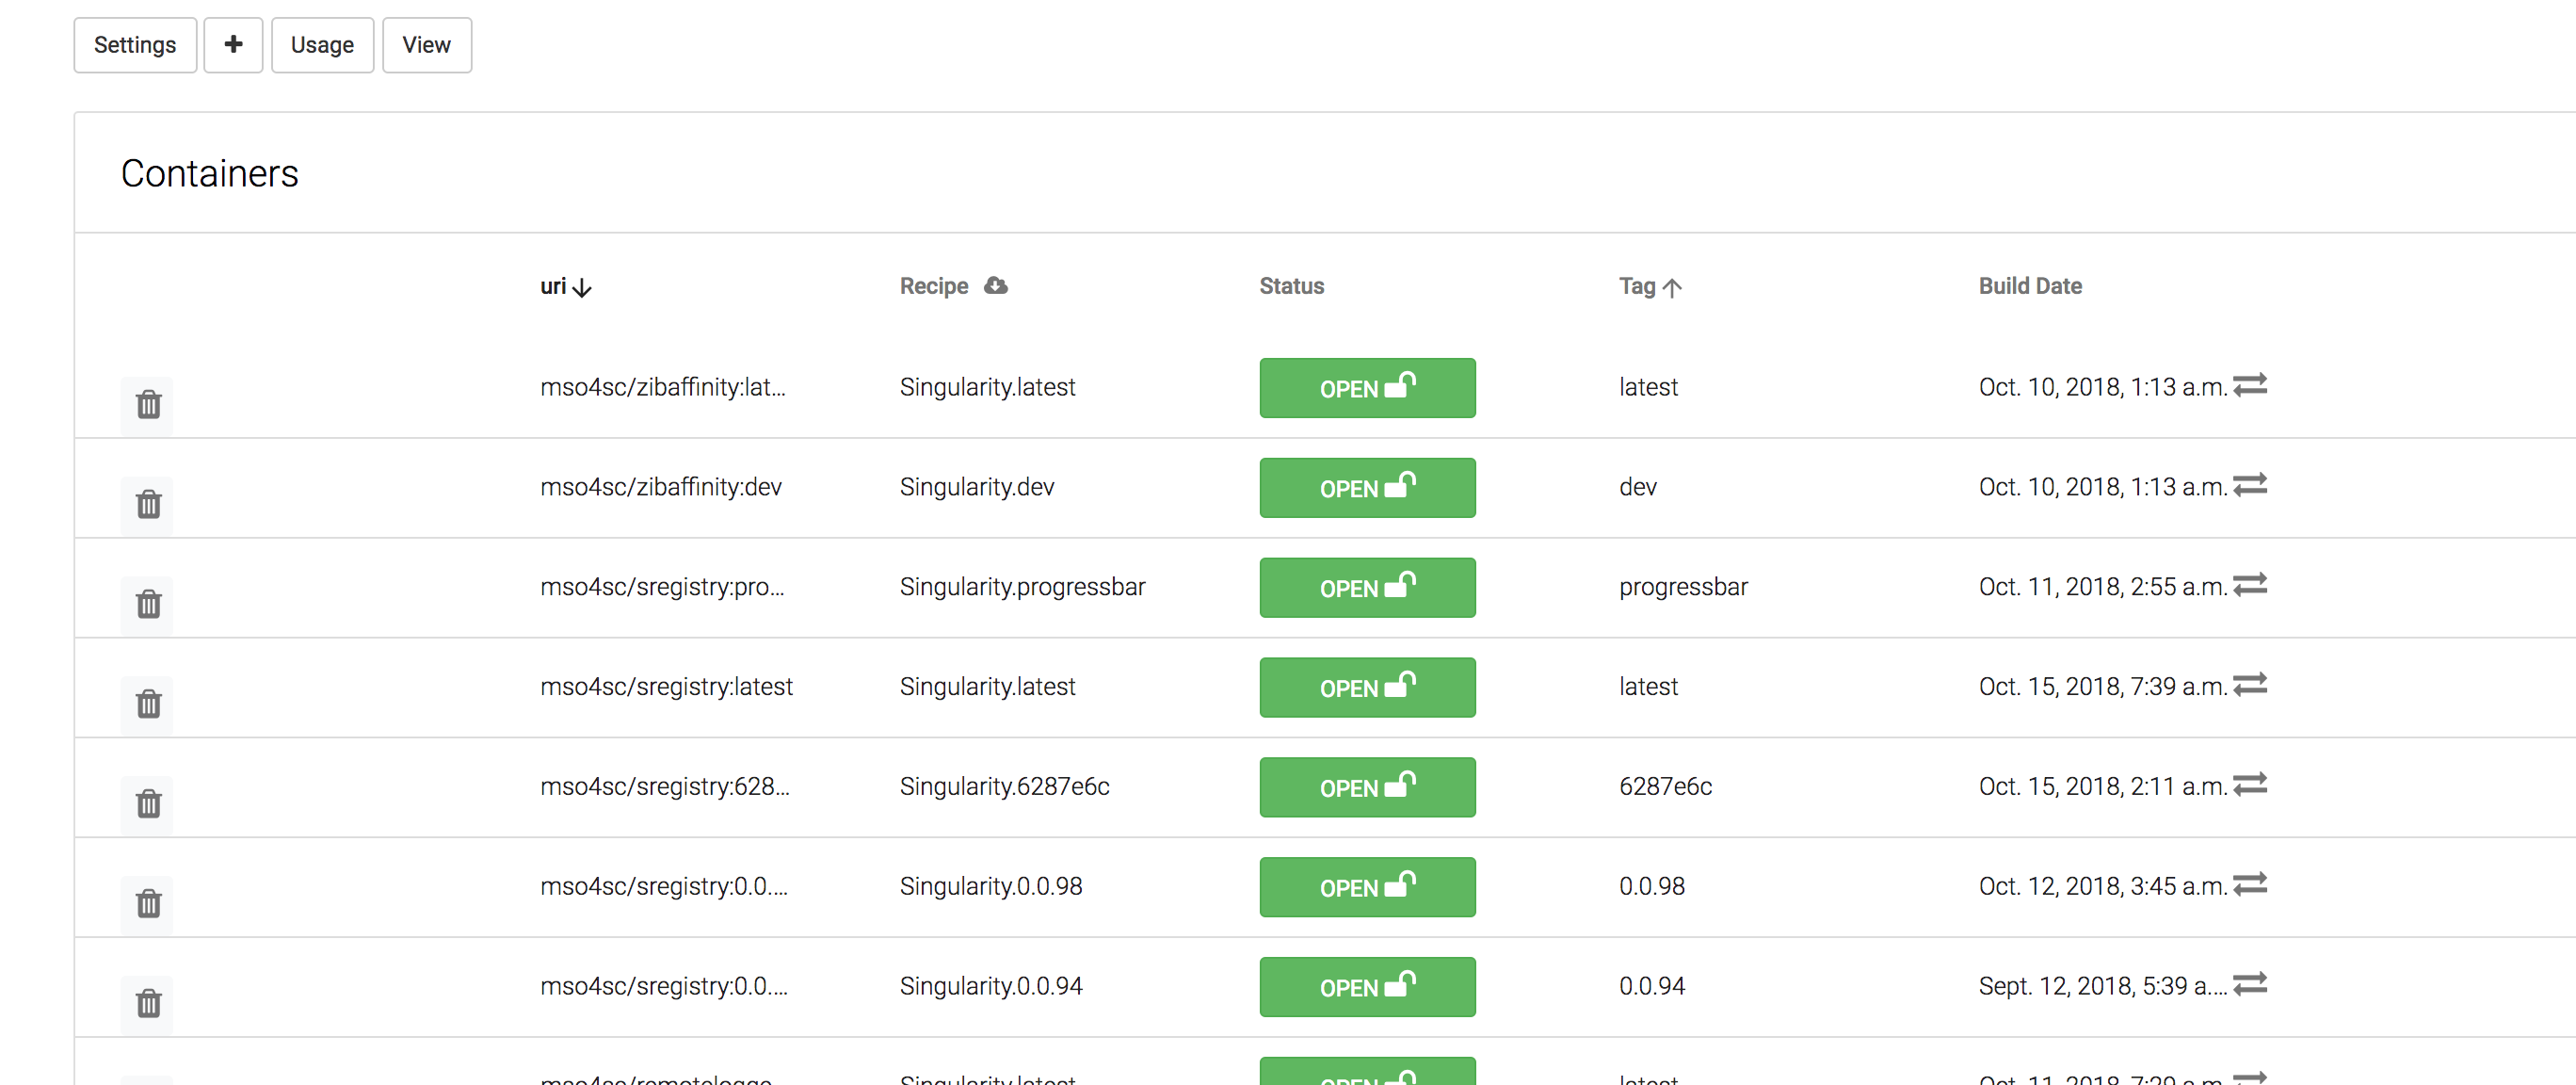
Task: Open the Singularity.6287e6c recipe
Action: point(1004,787)
